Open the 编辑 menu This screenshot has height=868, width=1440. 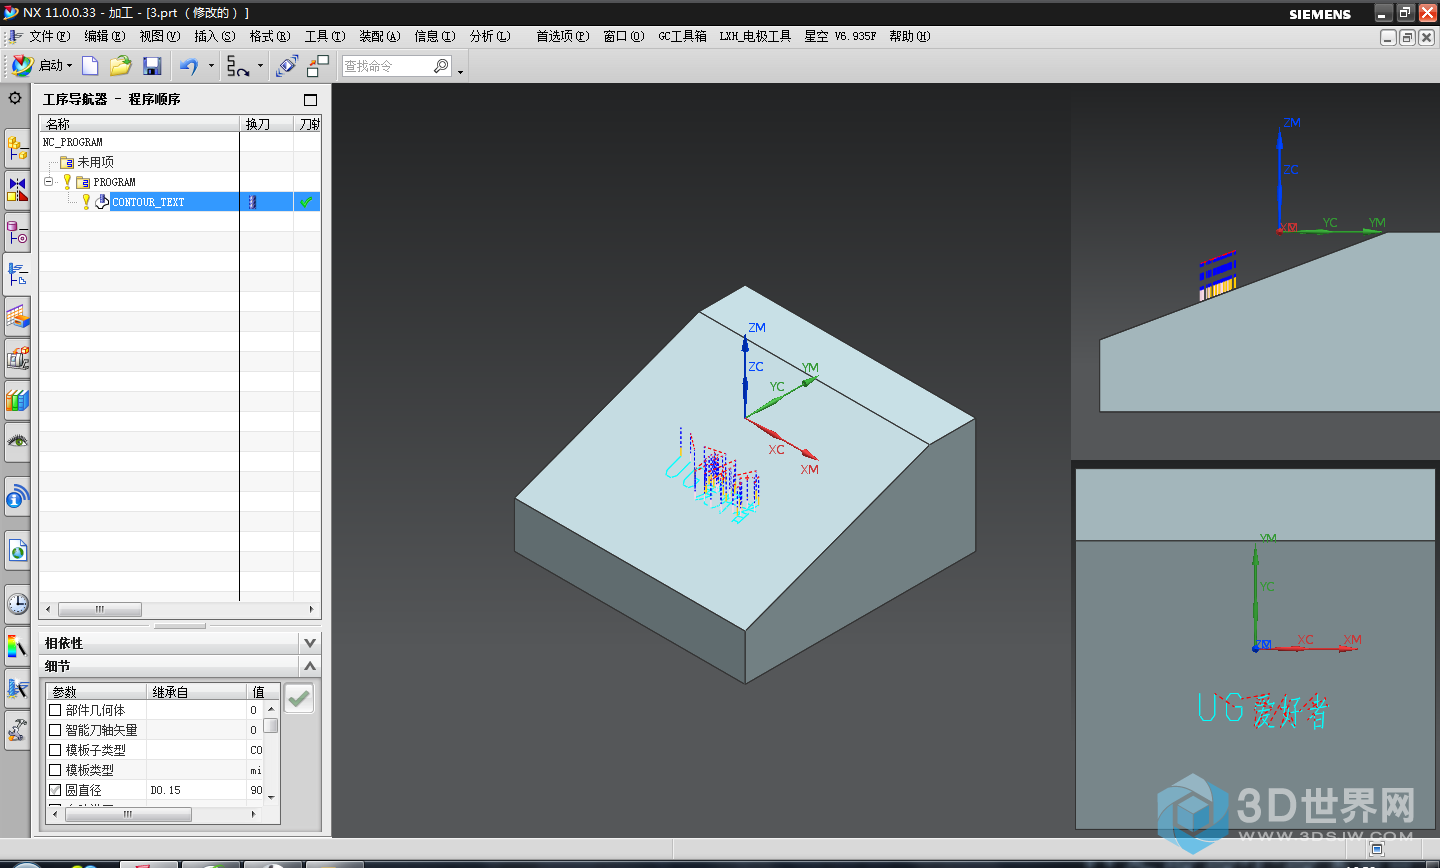pyautogui.click(x=104, y=36)
